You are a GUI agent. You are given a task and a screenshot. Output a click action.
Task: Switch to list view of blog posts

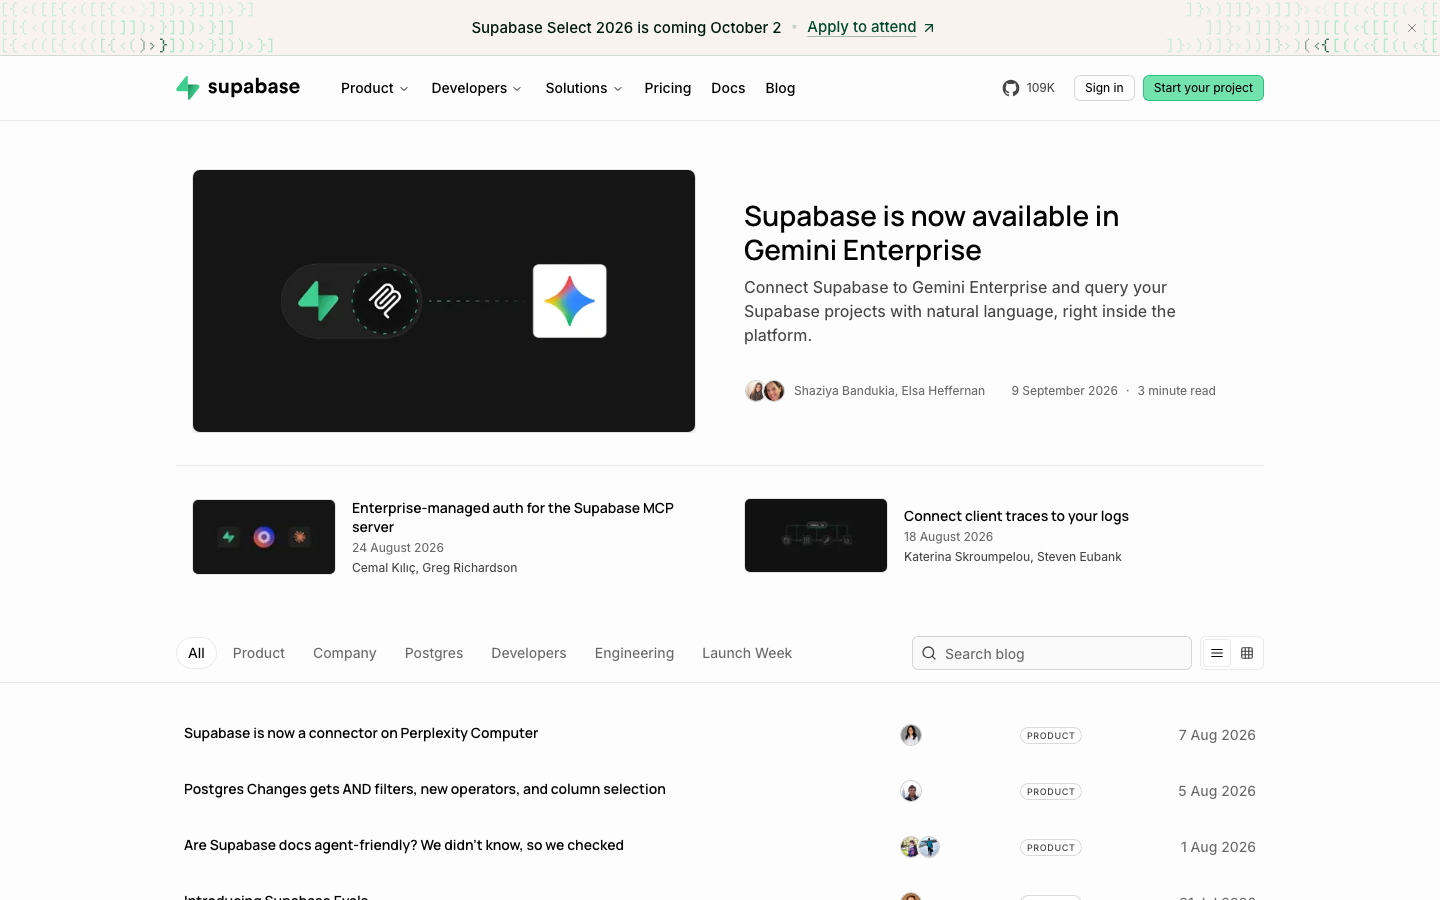point(1217,653)
